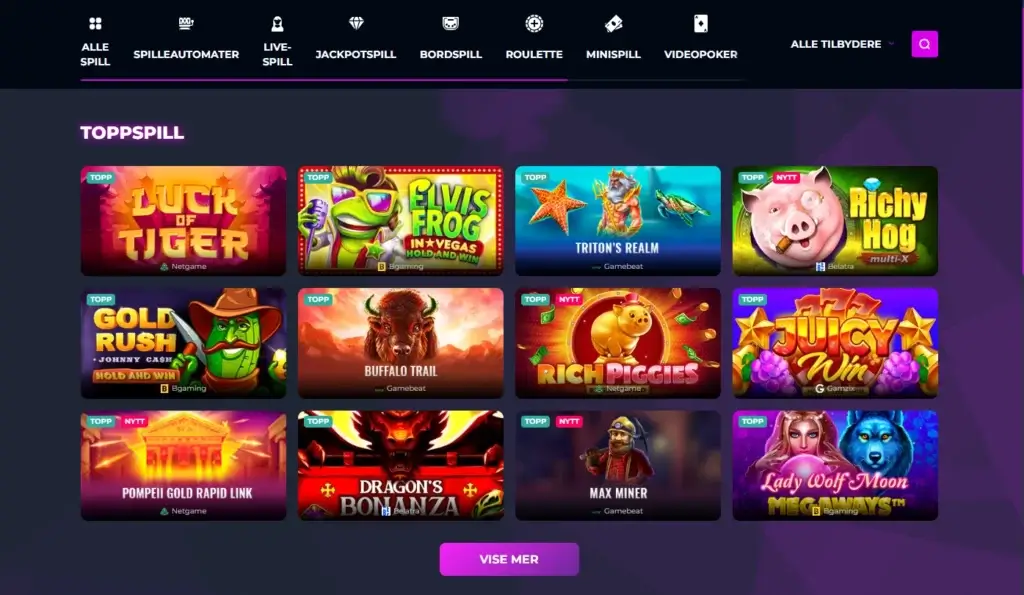The height and width of the screenshot is (595, 1024).
Task: Click the Roulette wheel icon
Action: tap(534, 24)
